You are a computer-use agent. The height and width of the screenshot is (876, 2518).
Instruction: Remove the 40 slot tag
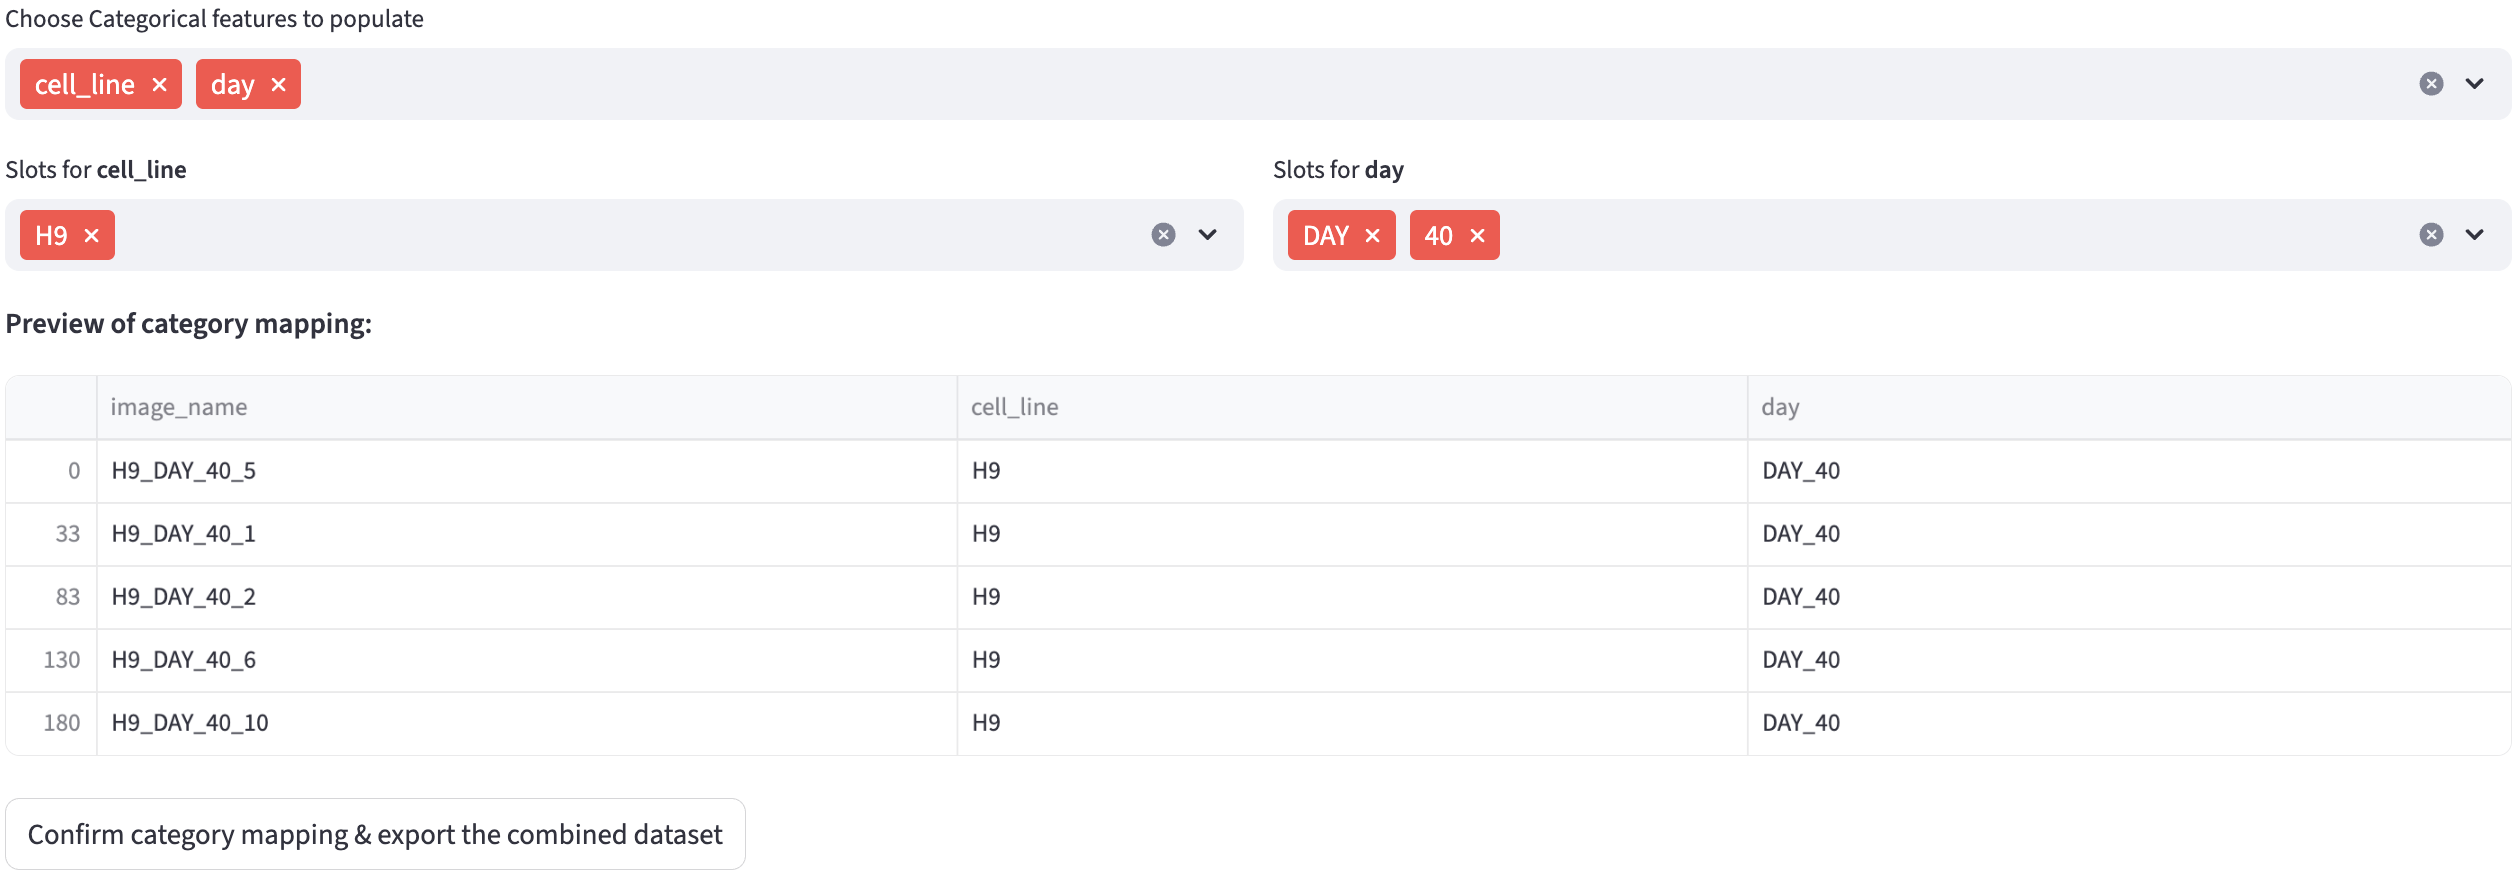coord(1478,236)
